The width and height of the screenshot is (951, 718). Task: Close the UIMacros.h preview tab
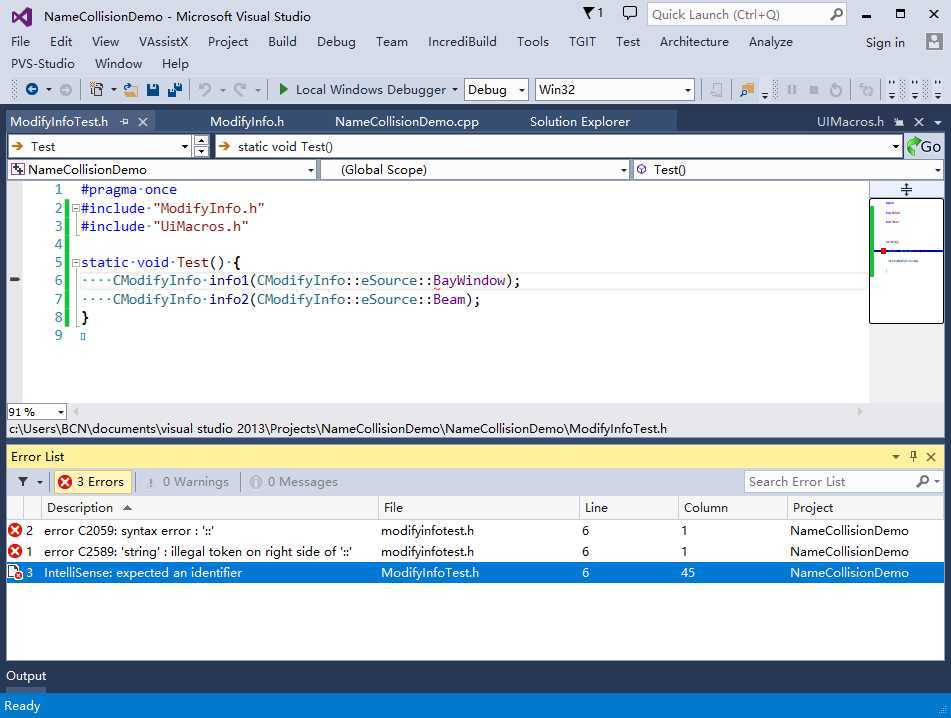919,122
